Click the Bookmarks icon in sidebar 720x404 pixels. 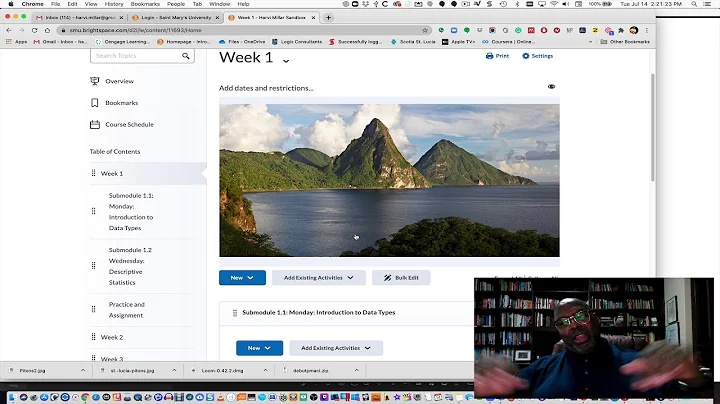(x=95, y=103)
